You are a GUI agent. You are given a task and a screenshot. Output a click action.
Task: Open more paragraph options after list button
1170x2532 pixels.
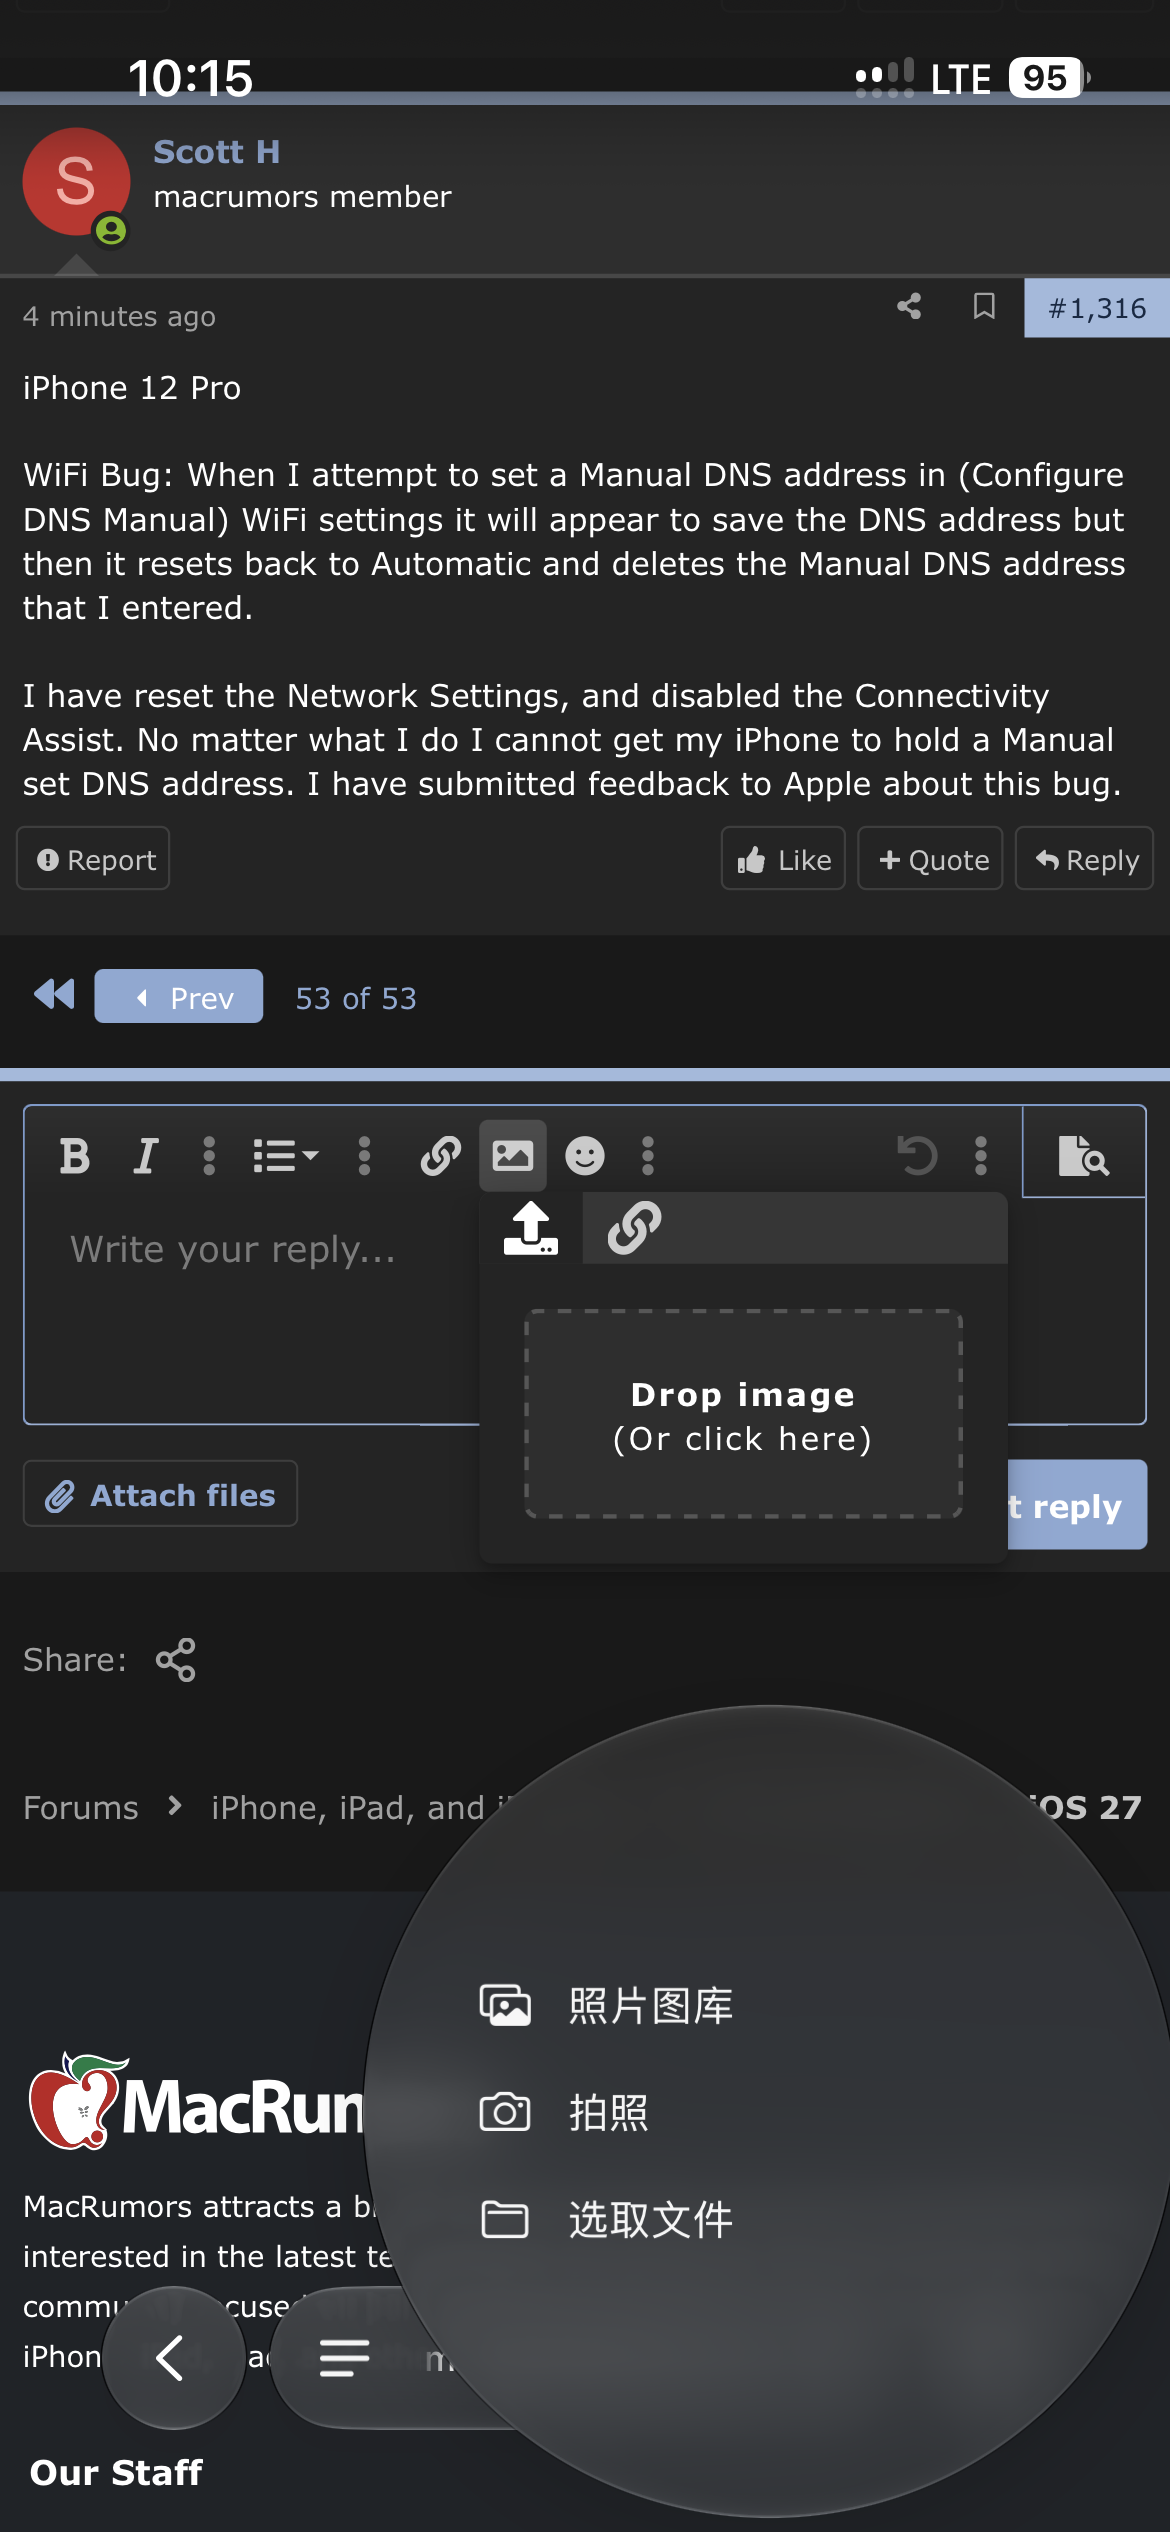click(364, 1156)
